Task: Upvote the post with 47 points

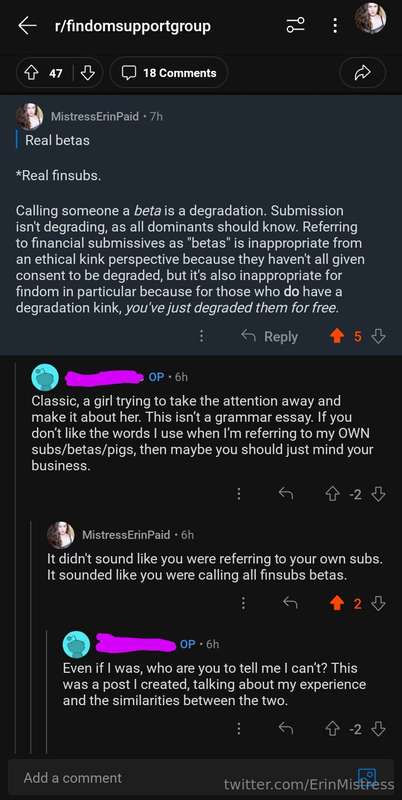Action: (x=32, y=73)
